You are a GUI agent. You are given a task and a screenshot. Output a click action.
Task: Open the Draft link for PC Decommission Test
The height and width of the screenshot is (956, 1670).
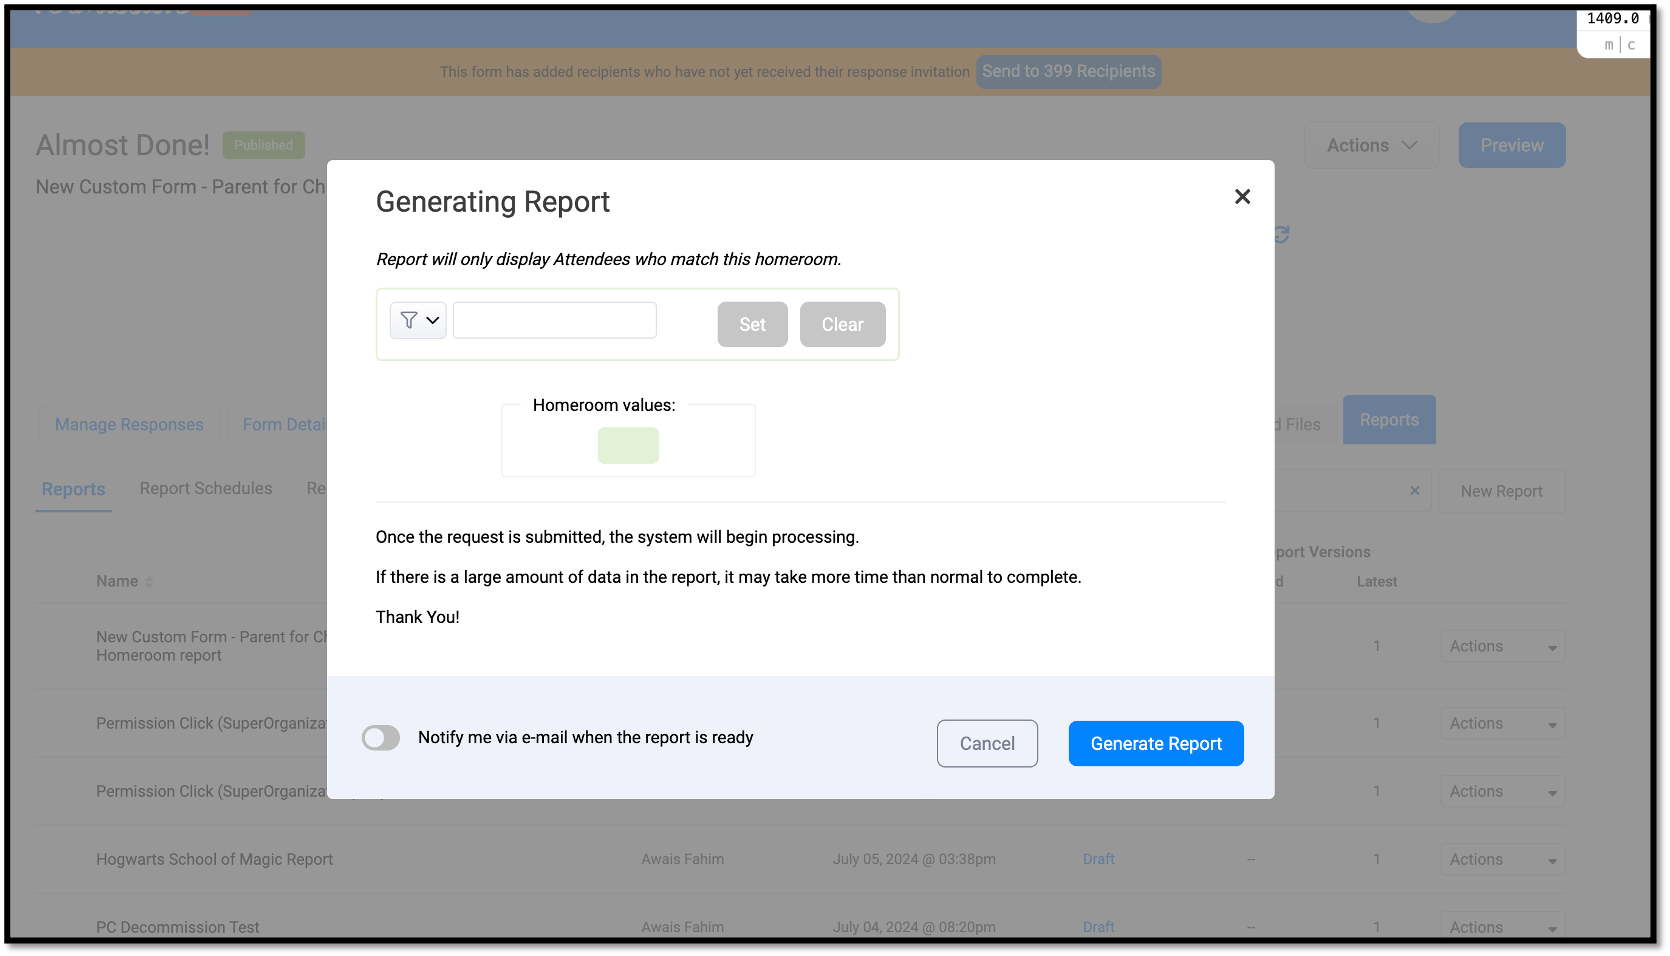[1098, 926]
